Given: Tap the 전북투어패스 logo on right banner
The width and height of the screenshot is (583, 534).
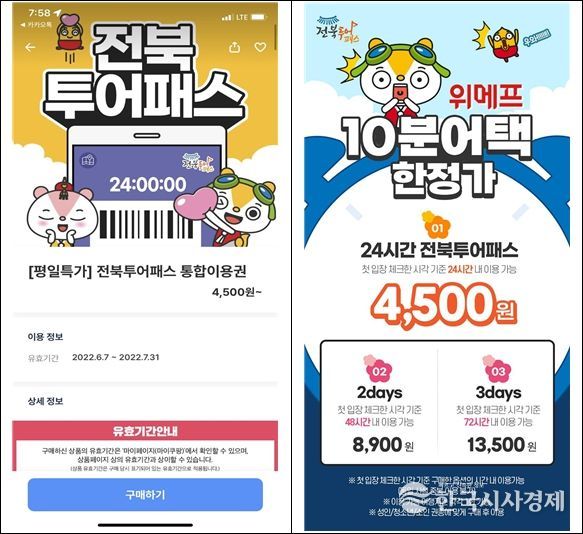Looking at the screenshot, I should coord(337,29).
